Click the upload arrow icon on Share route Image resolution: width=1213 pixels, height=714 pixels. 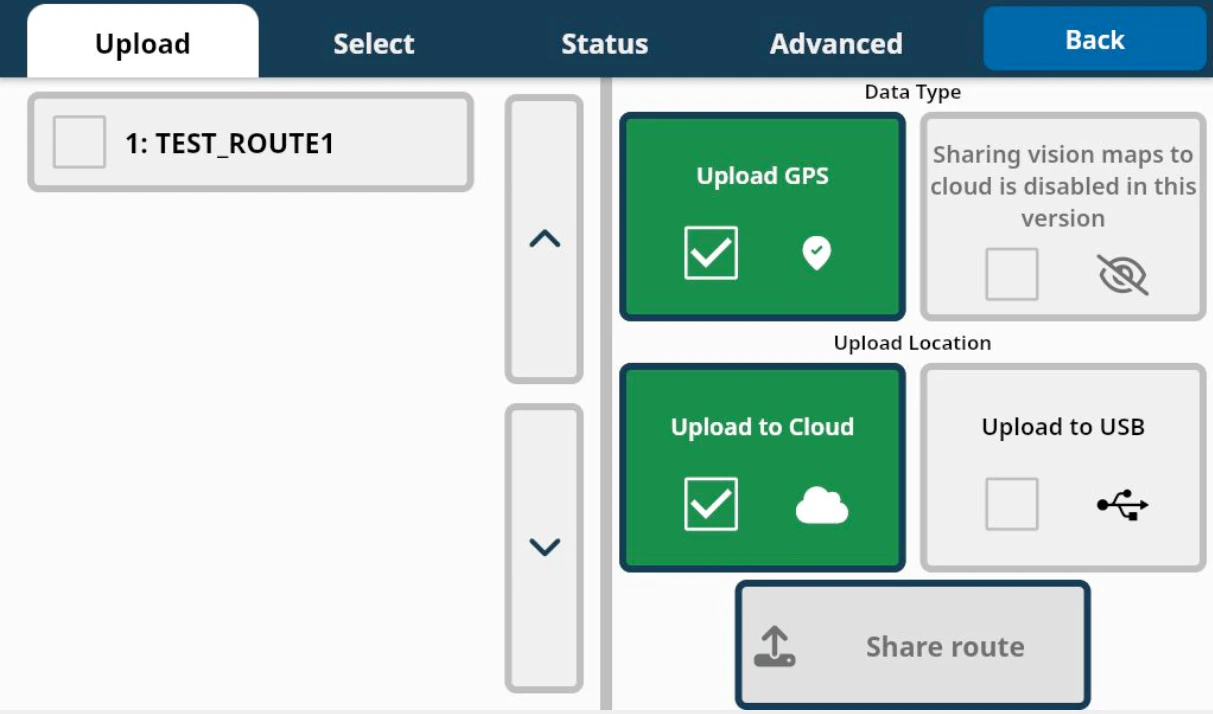(x=774, y=645)
